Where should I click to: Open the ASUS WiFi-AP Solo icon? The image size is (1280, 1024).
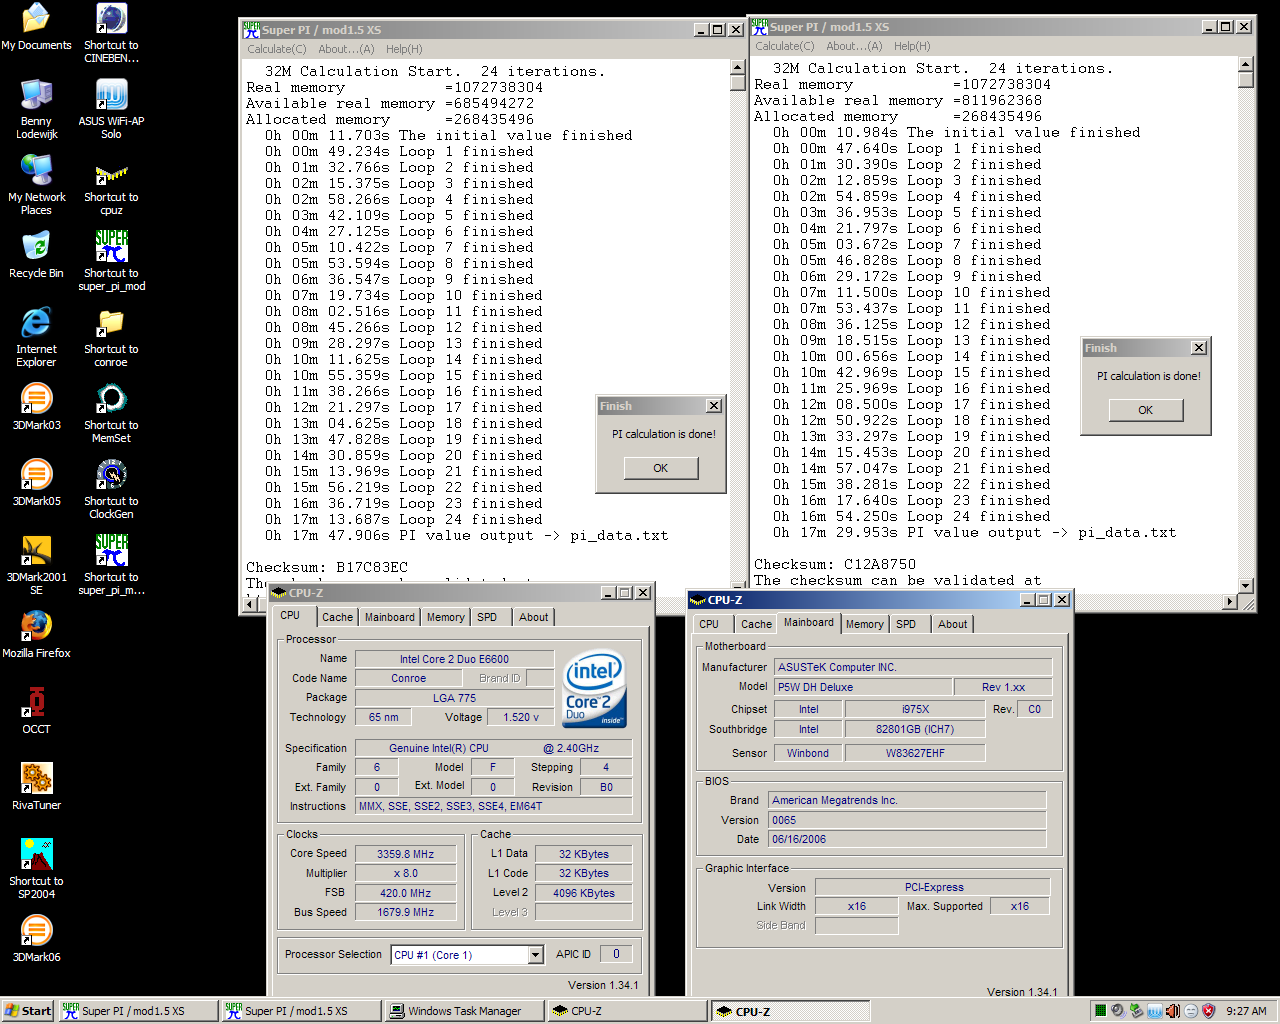click(x=111, y=97)
